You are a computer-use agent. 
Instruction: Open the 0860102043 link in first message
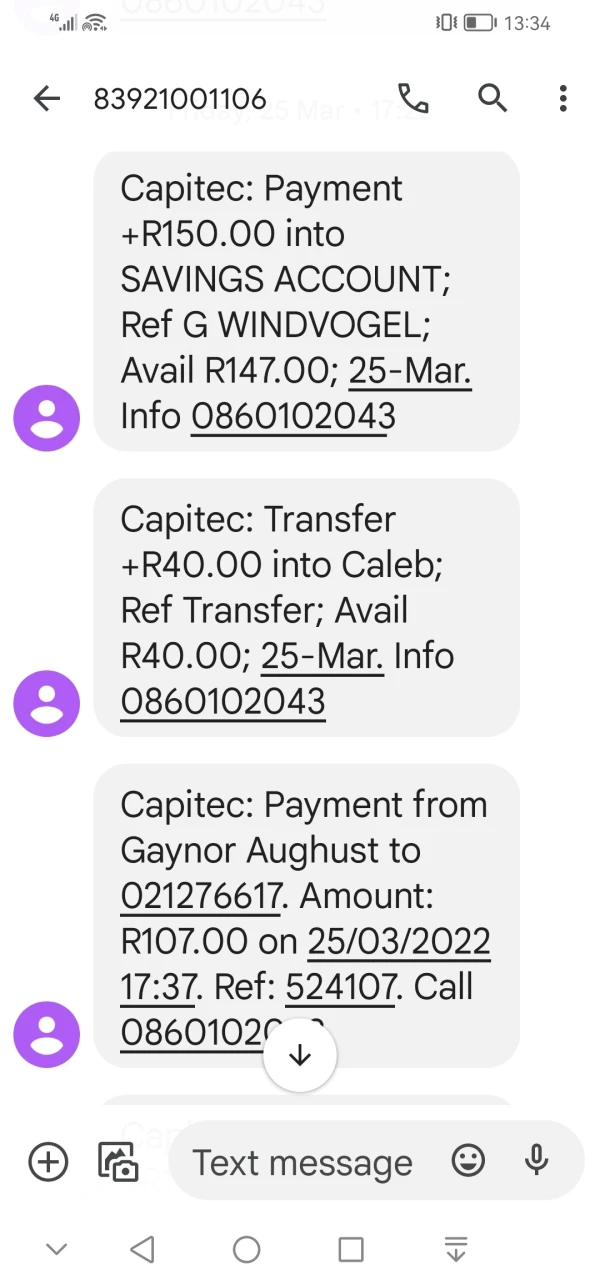293,416
